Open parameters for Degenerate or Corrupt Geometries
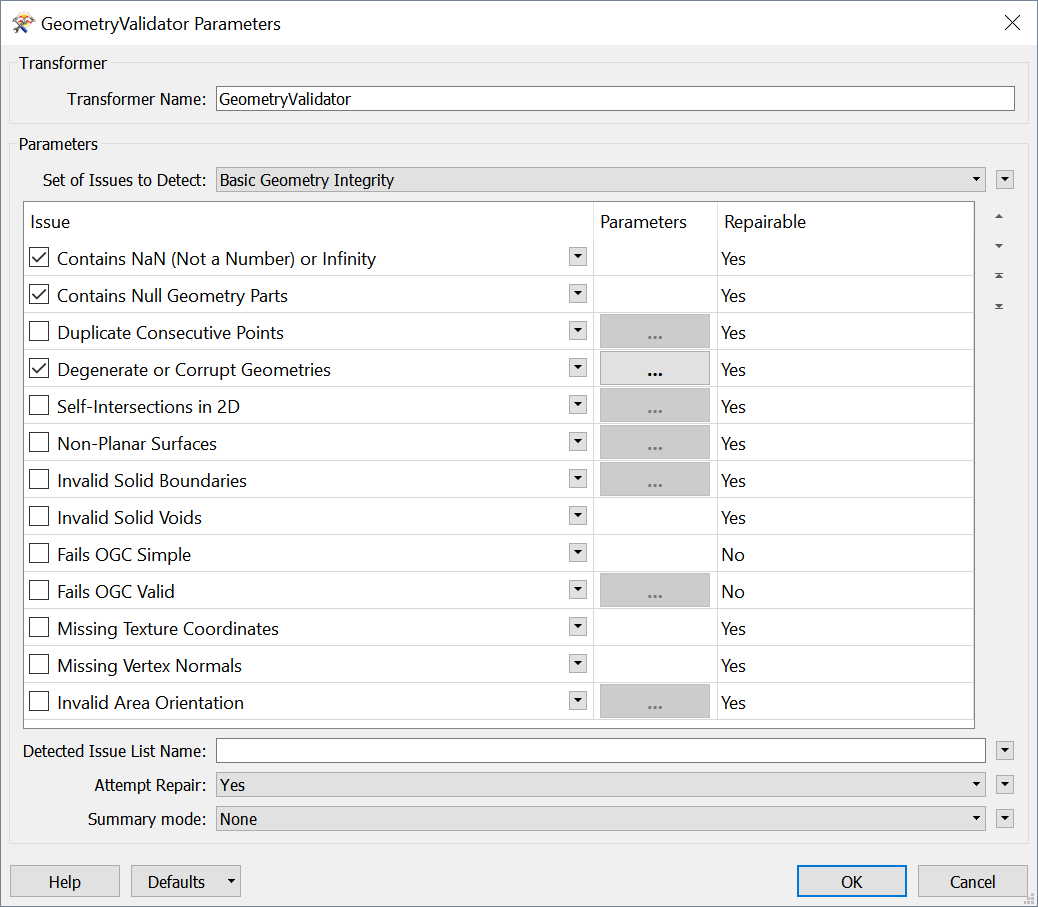This screenshot has height=907, width=1038. coord(654,369)
